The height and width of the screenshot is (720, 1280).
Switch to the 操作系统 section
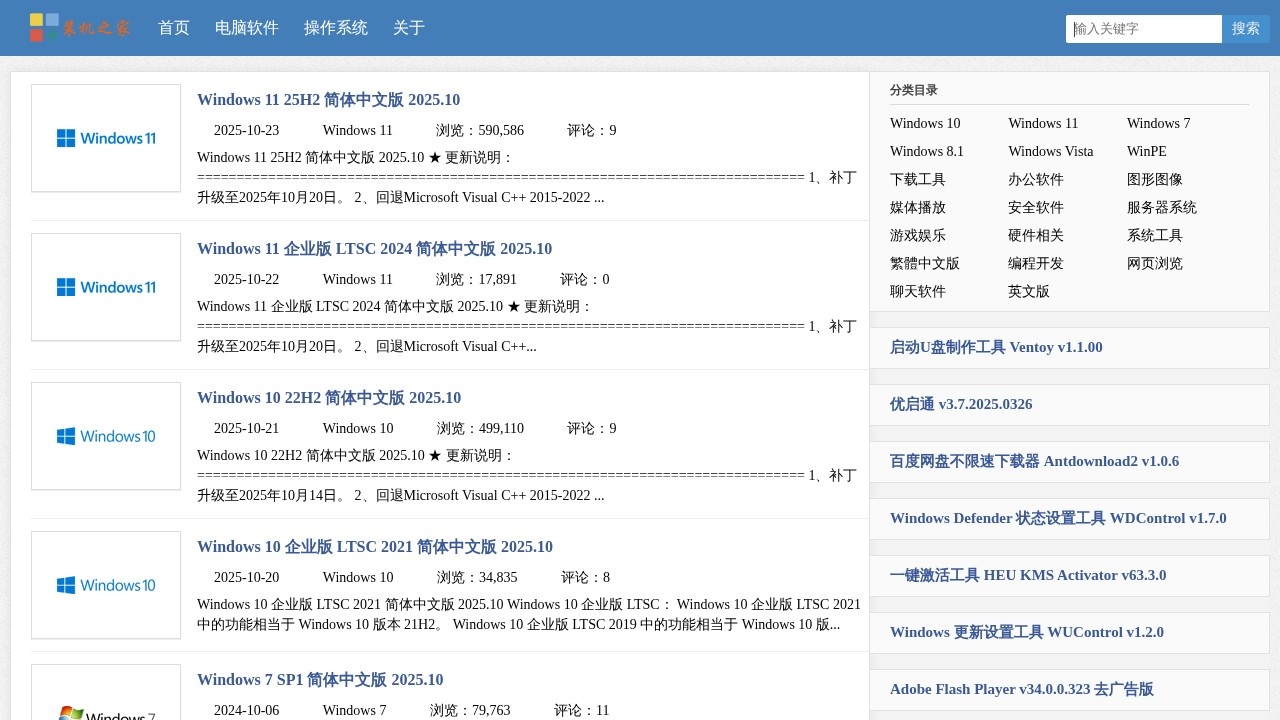tap(336, 28)
